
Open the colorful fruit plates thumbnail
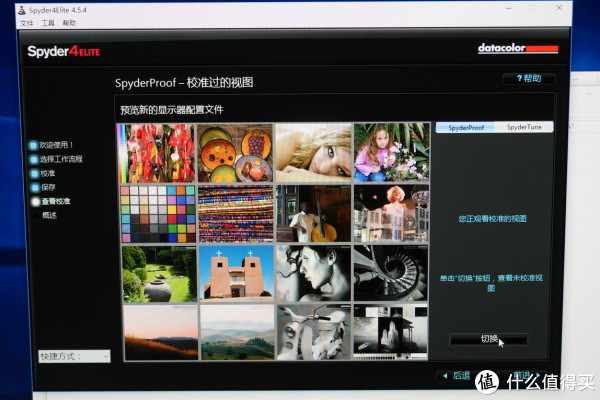pyautogui.click(x=235, y=153)
